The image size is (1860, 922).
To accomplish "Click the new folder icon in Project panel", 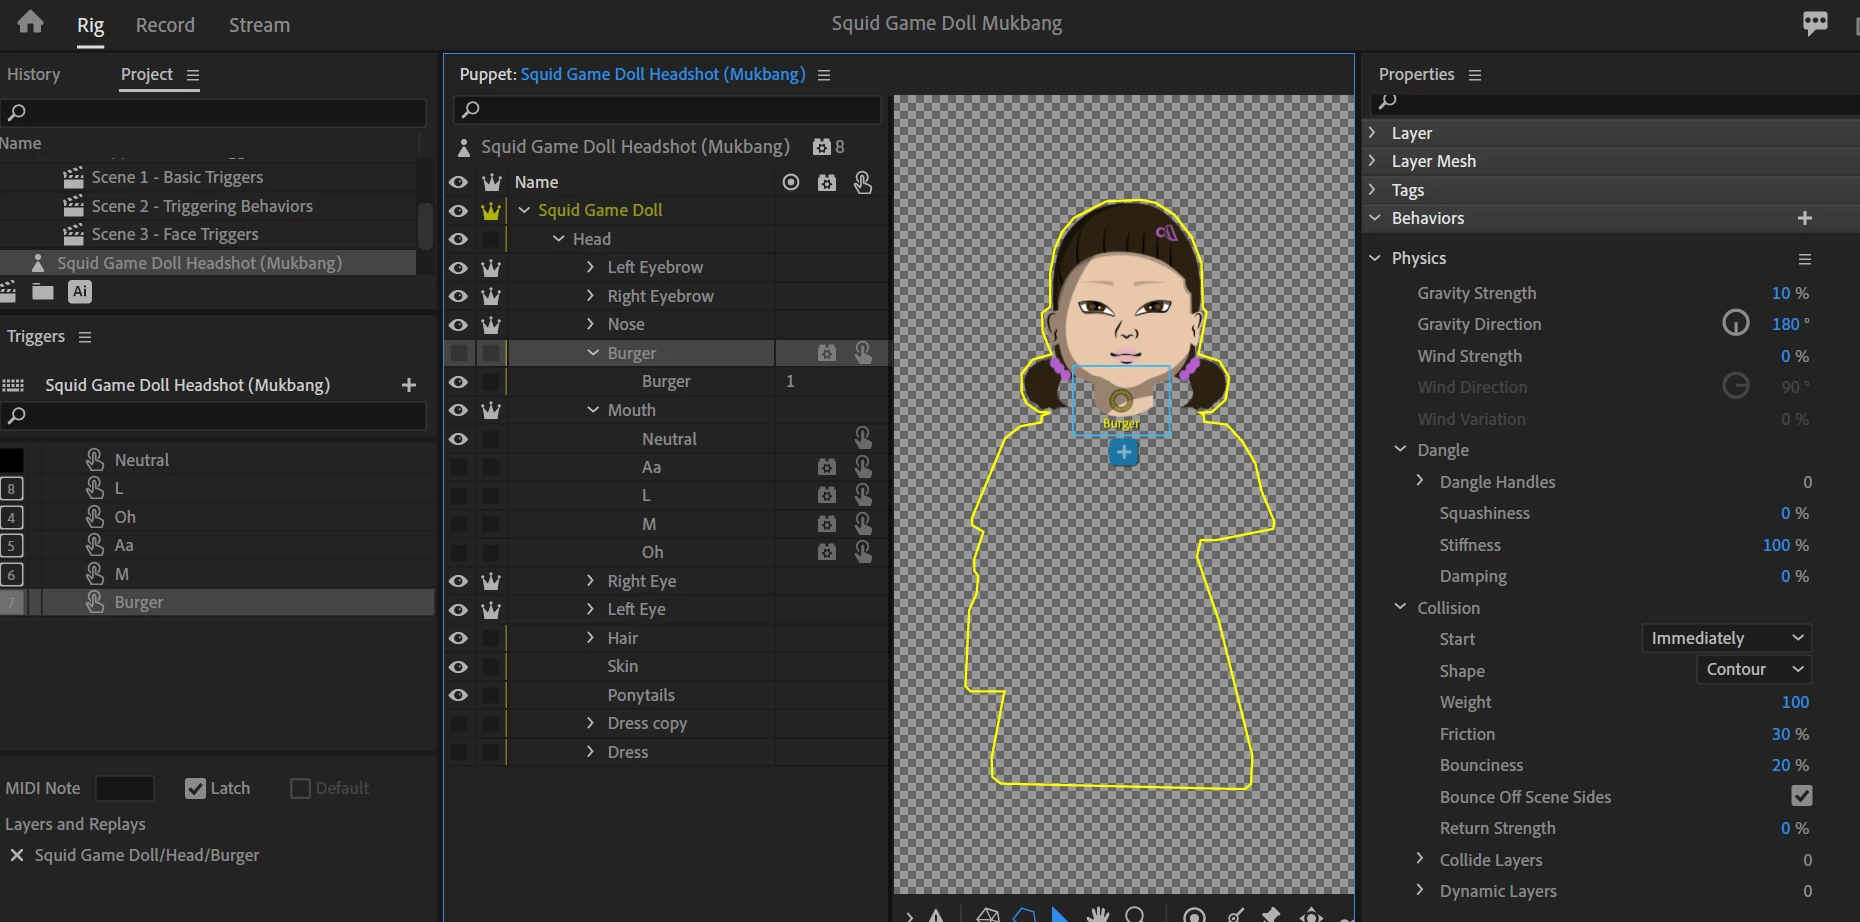I will click(43, 291).
